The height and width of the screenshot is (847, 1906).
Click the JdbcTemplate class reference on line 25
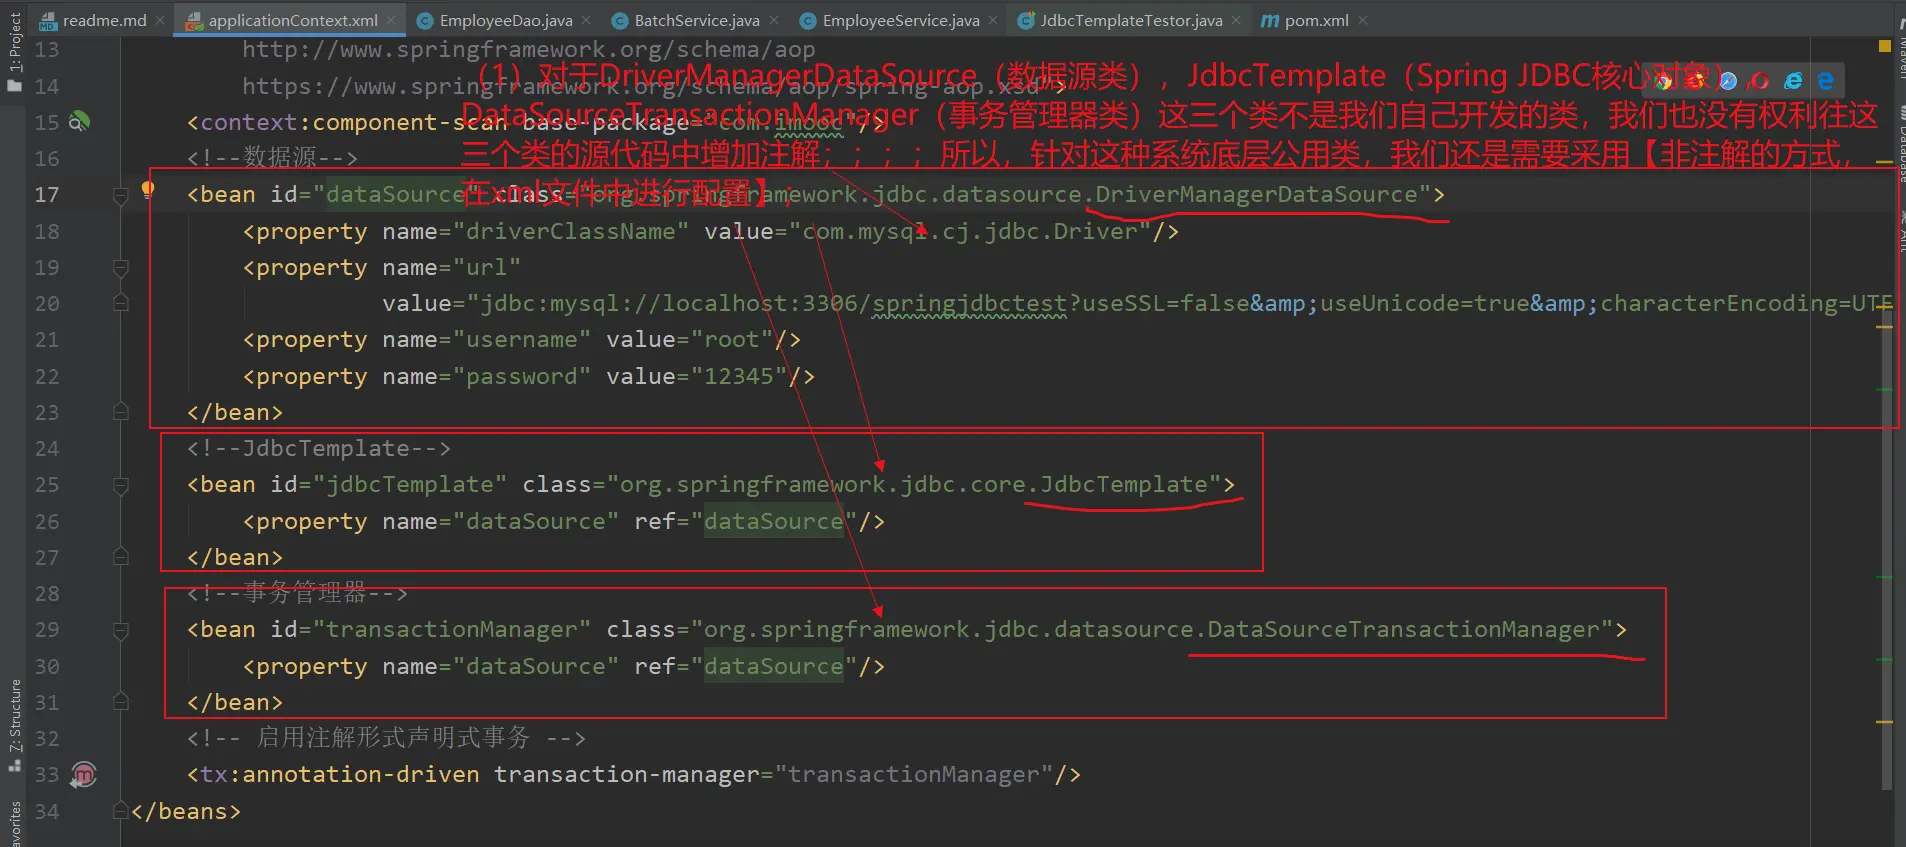click(x=1124, y=484)
